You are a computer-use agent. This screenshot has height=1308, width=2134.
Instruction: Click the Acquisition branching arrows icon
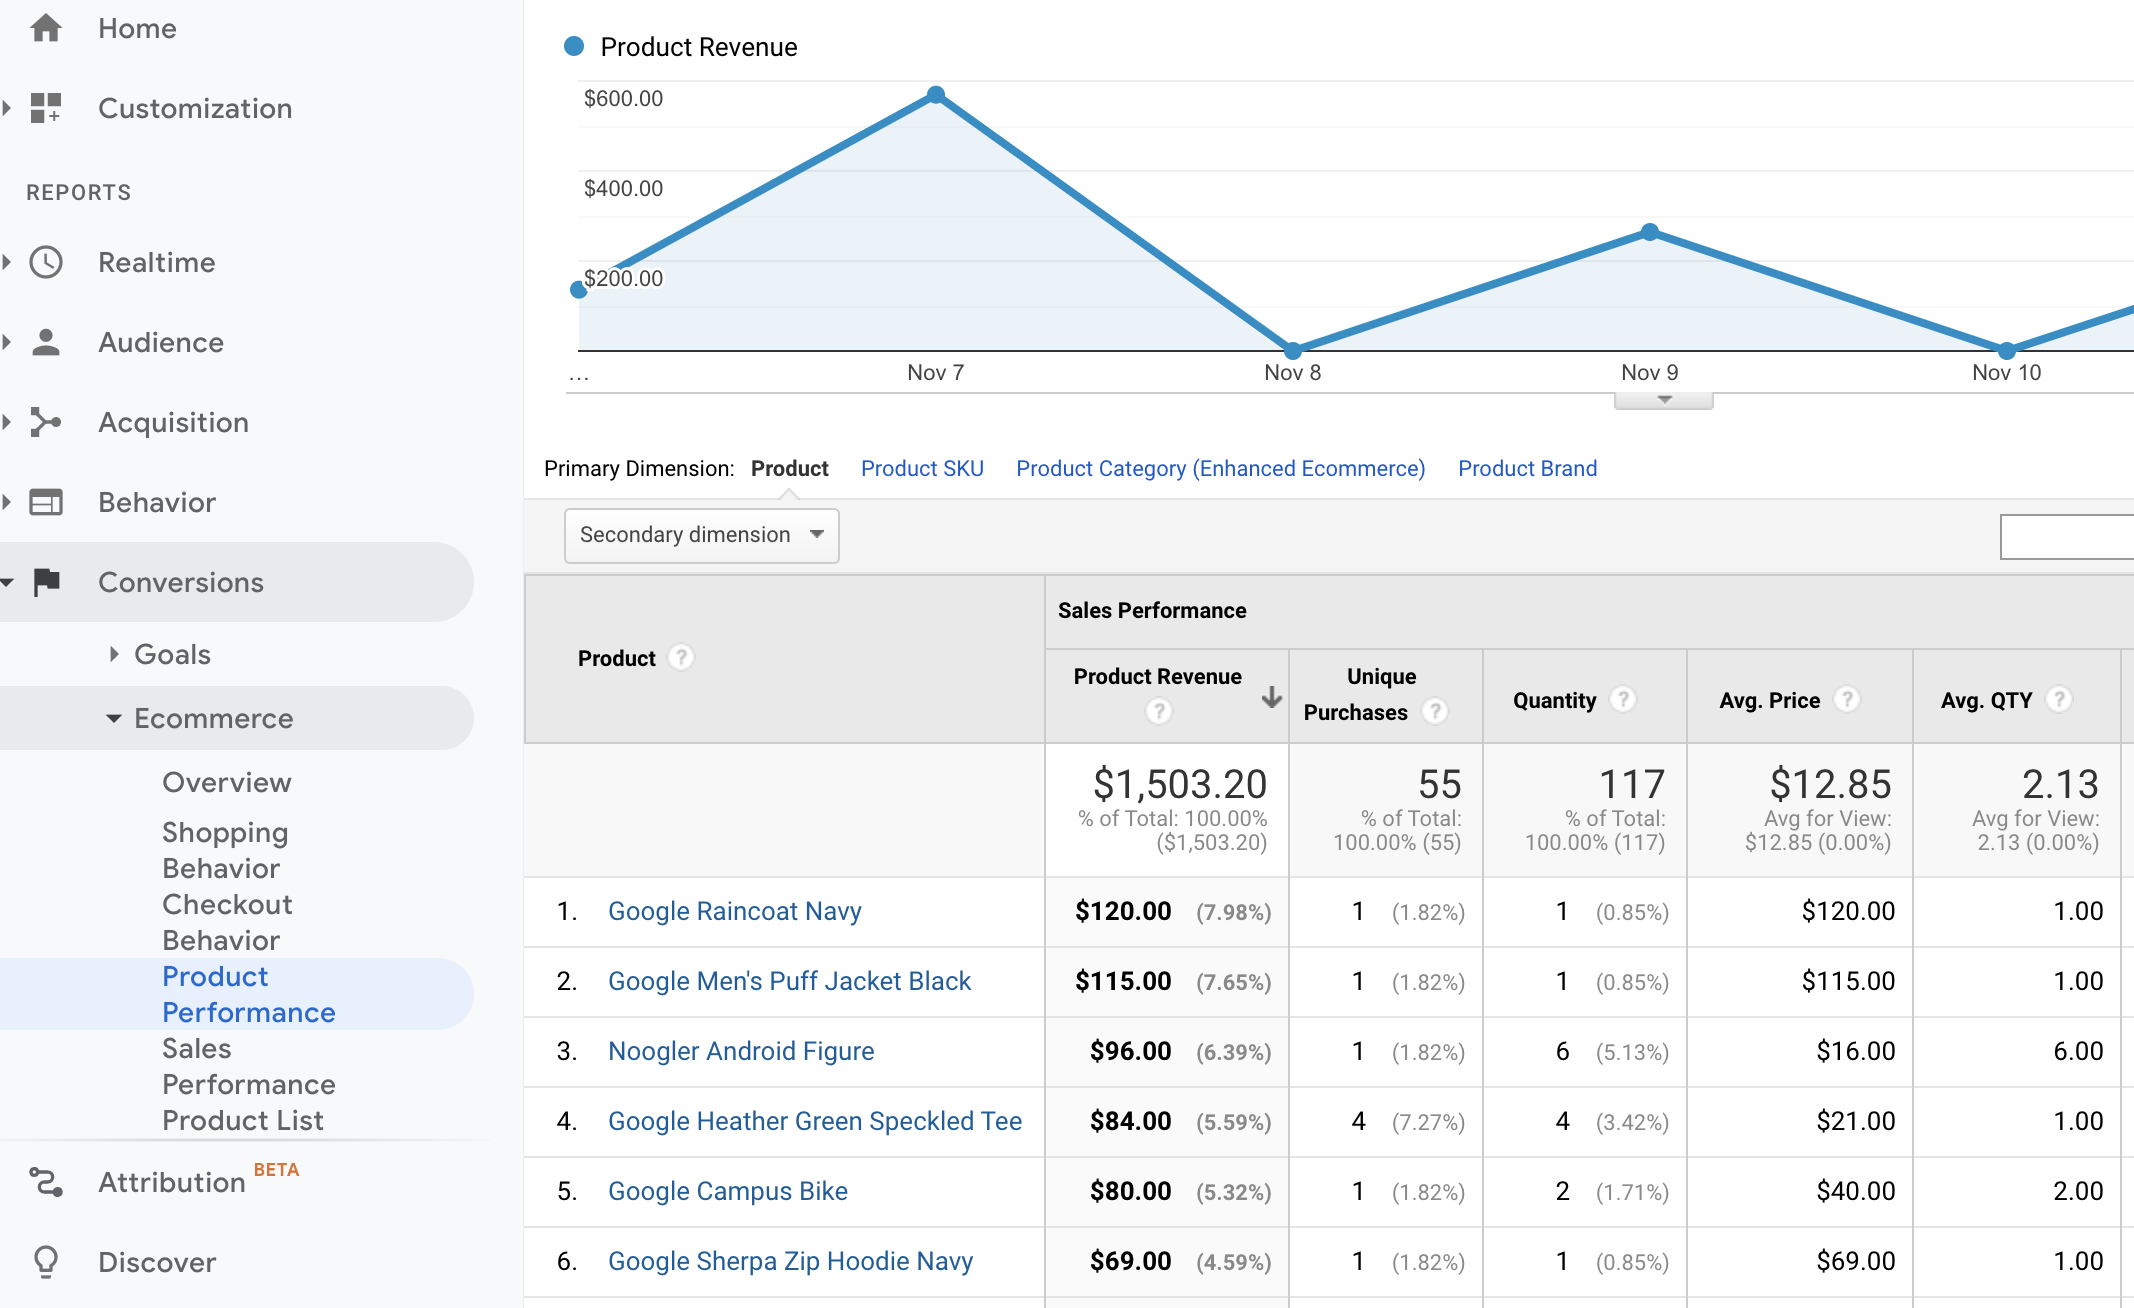[x=46, y=422]
